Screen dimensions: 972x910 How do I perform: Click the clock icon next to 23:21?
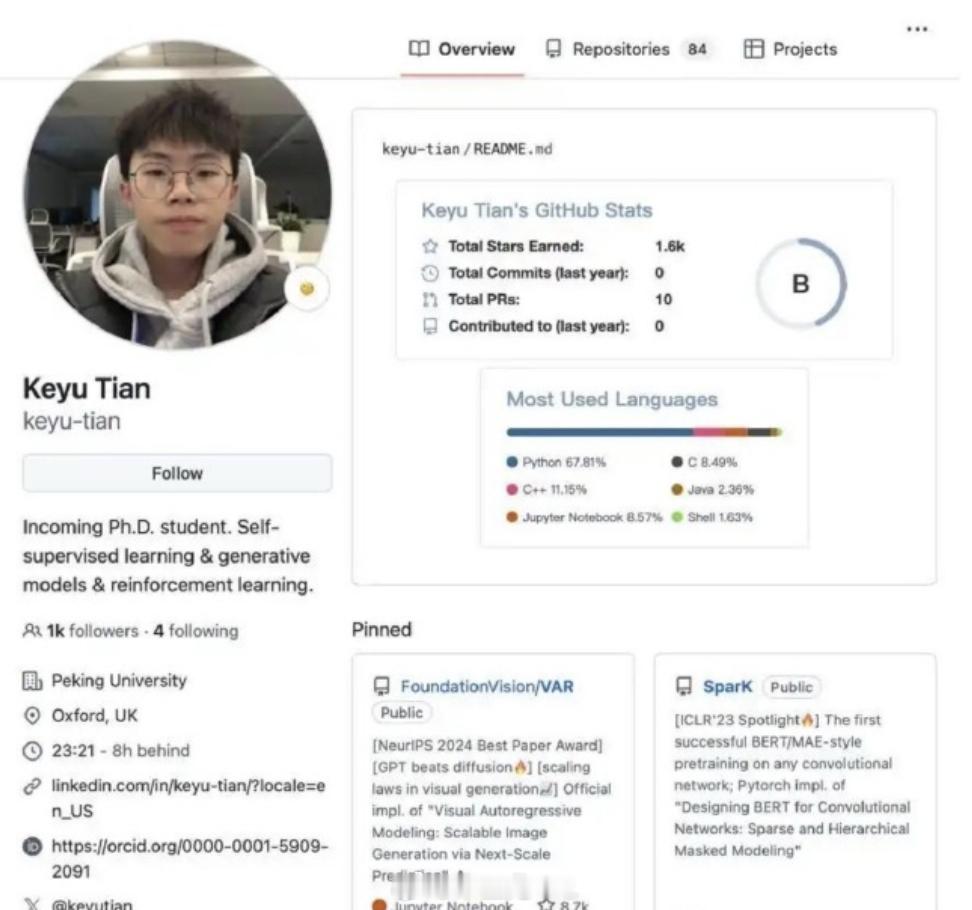point(32,751)
